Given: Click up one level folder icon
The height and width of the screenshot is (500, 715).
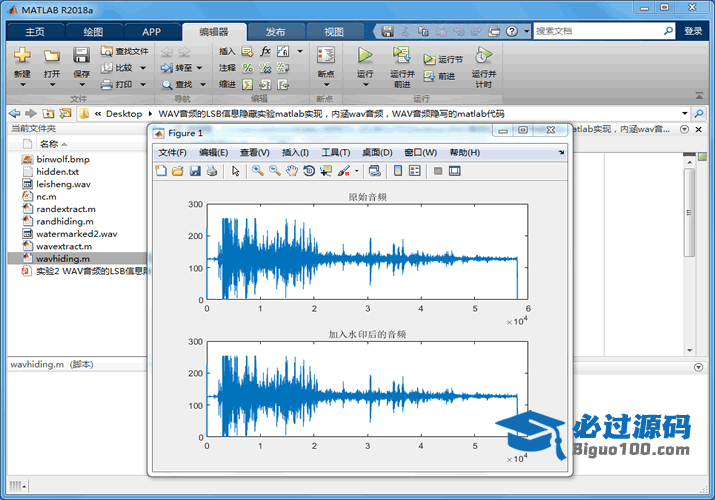Looking at the screenshot, I should coord(48,113).
